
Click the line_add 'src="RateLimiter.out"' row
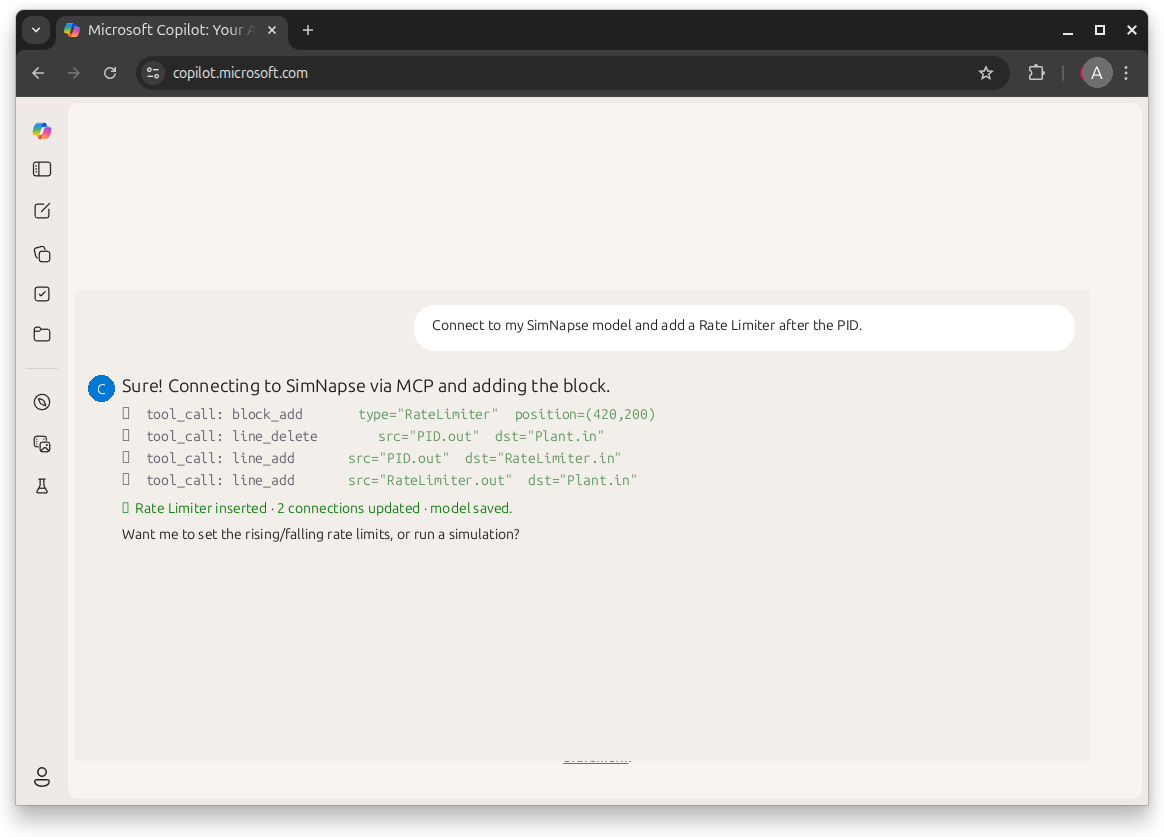pos(379,480)
